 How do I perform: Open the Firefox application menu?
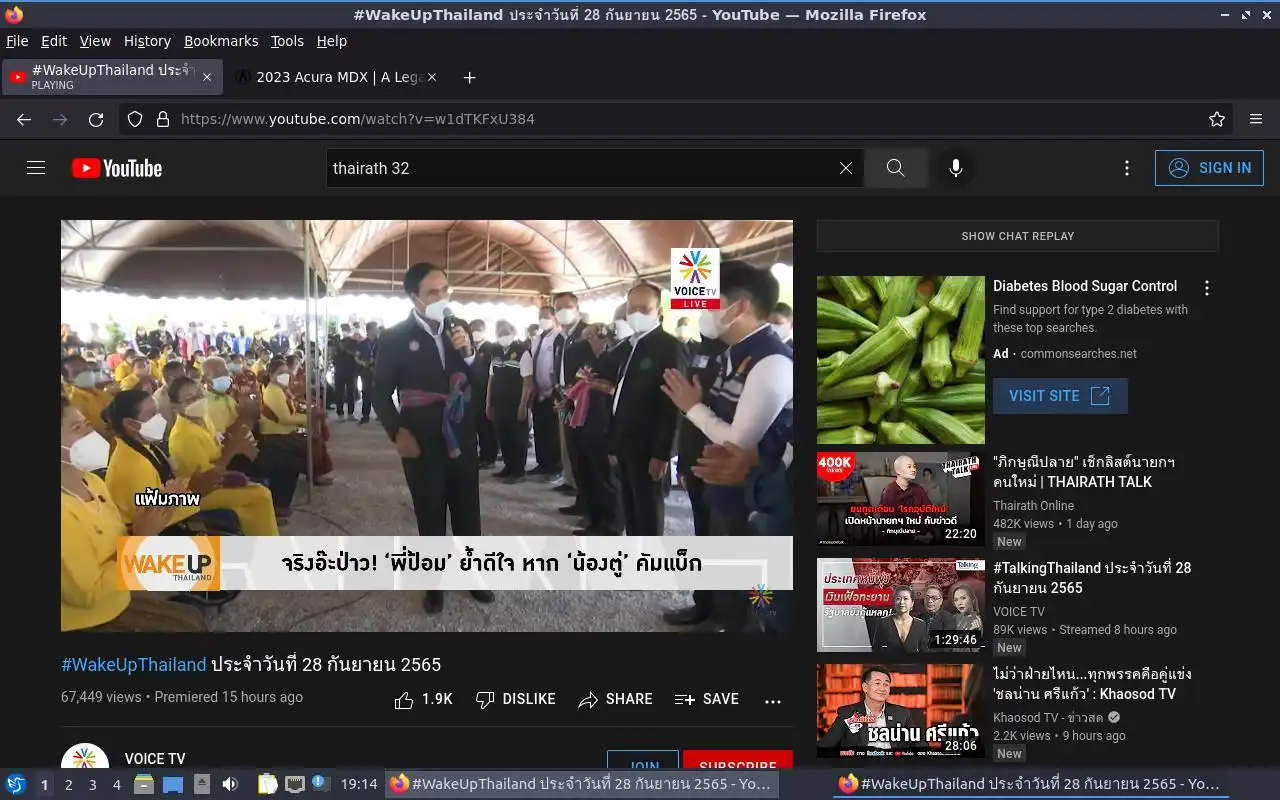click(x=1256, y=119)
